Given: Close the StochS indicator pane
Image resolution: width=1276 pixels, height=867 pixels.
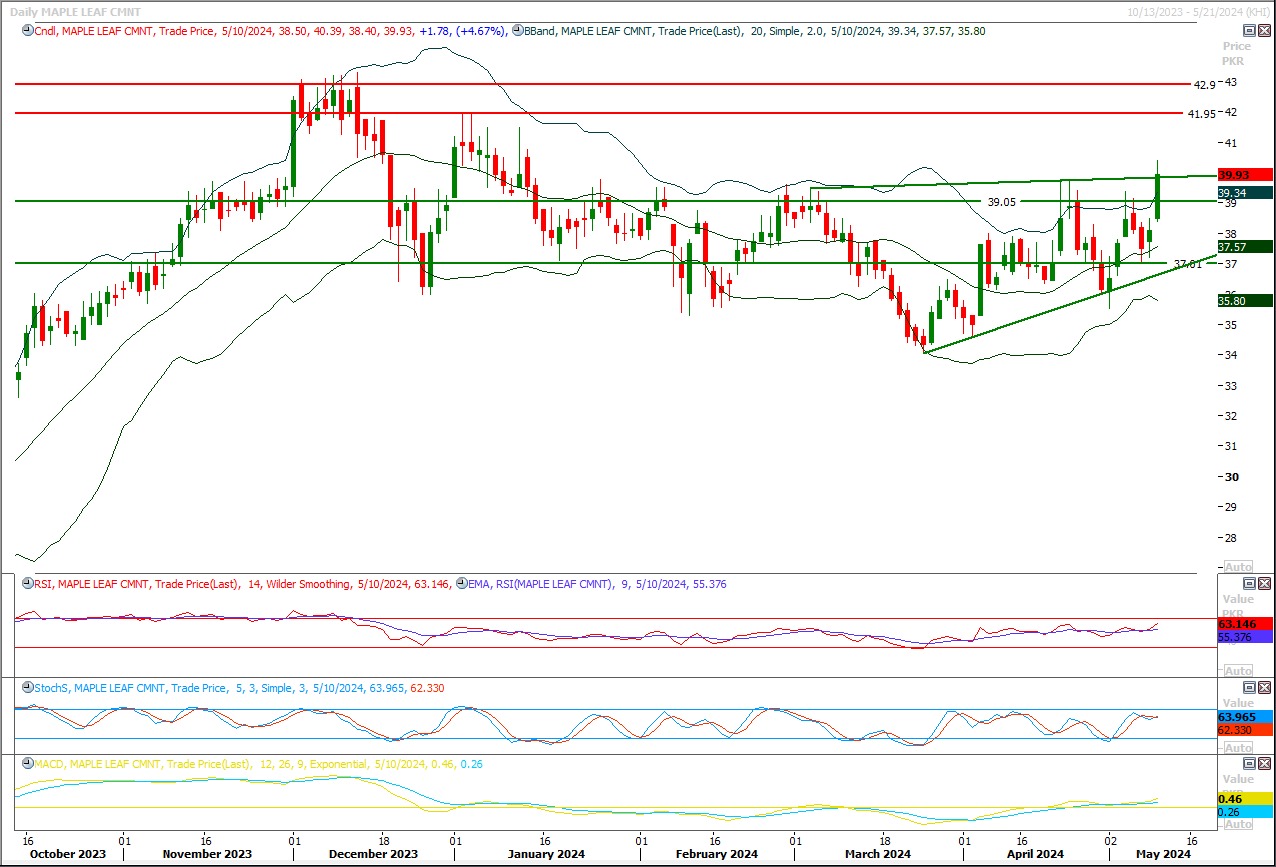Looking at the screenshot, I should [1263, 687].
